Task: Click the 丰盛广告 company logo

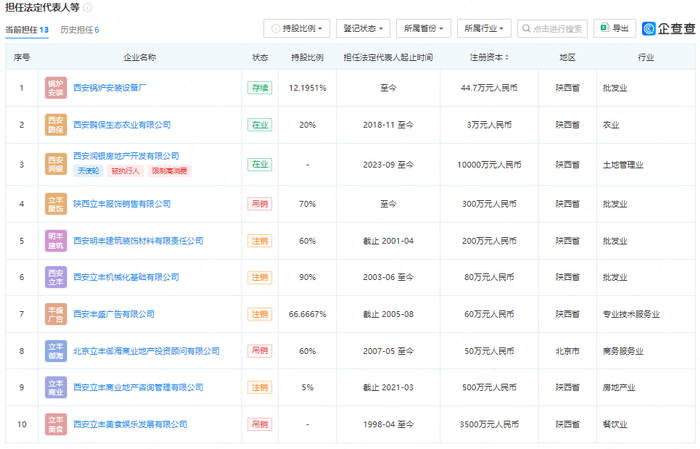Action: click(x=56, y=314)
